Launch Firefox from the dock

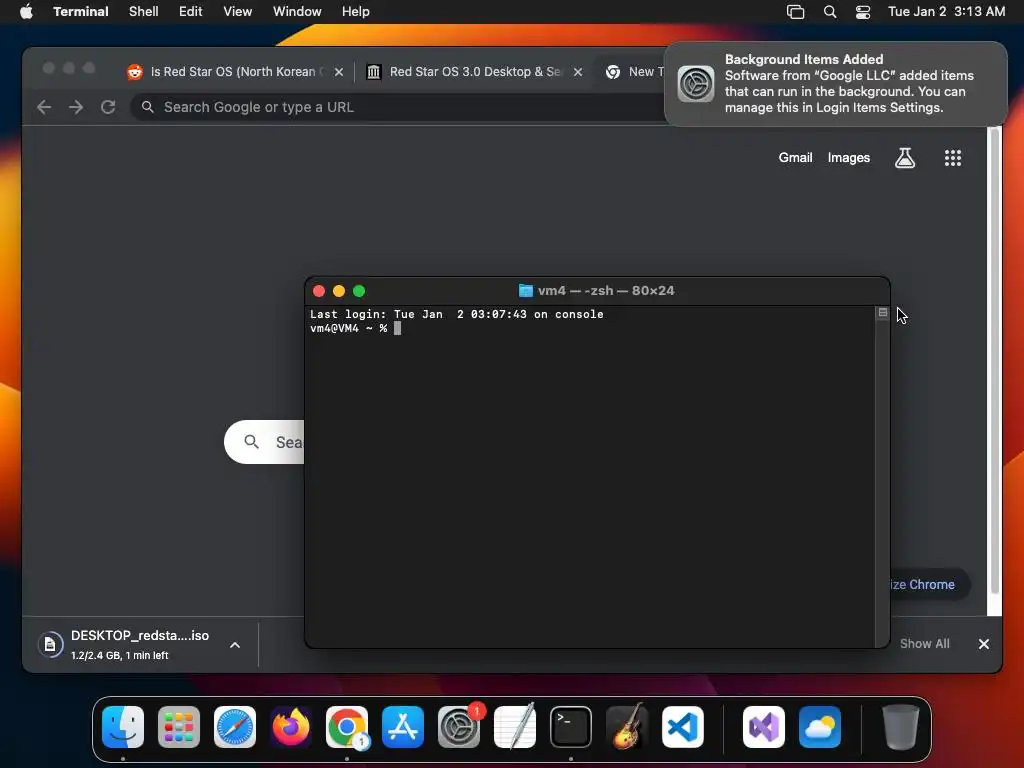[291, 727]
